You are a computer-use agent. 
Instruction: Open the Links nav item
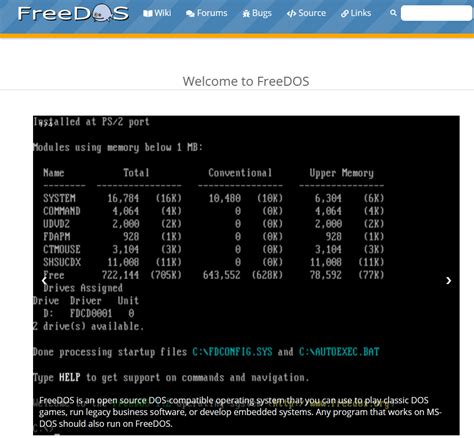(x=356, y=13)
